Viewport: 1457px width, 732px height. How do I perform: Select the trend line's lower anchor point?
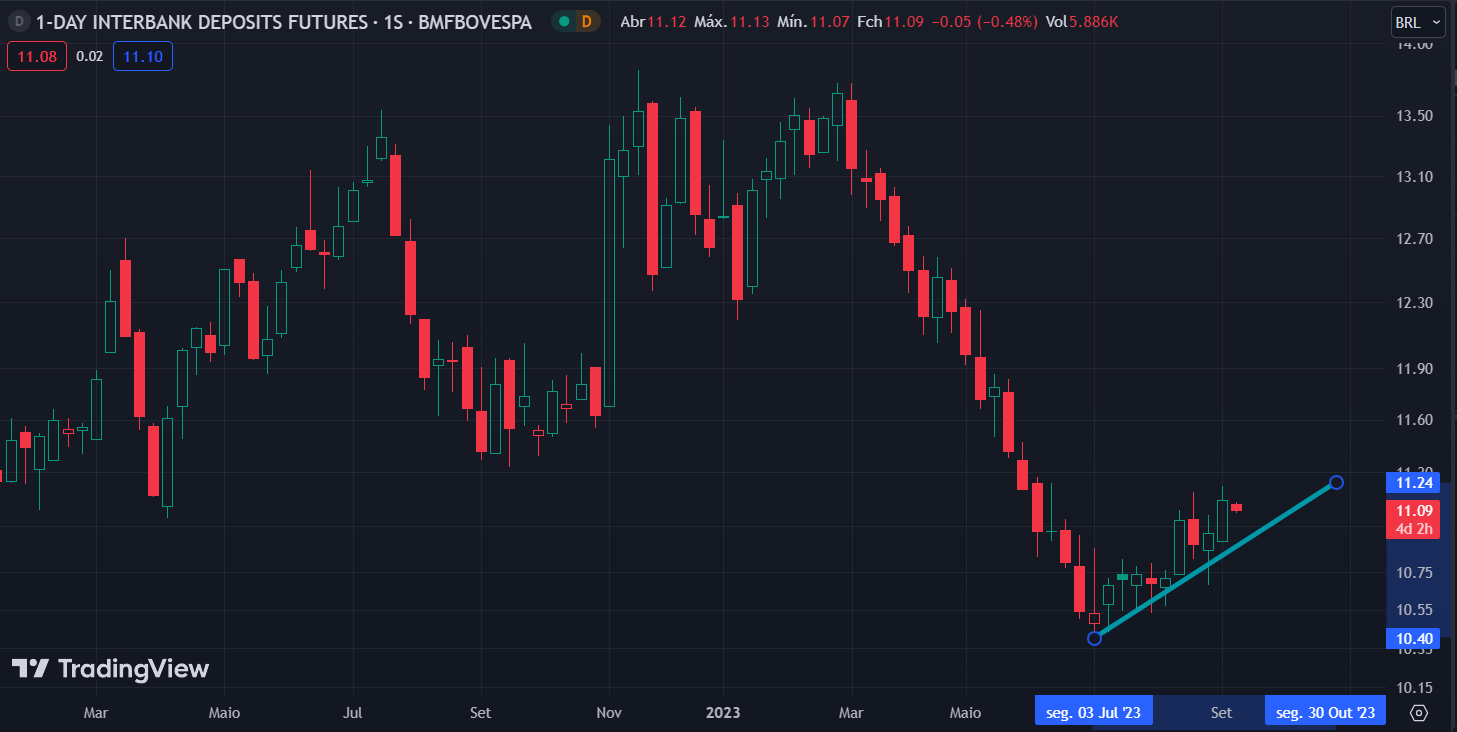click(x=1094, y=638)
